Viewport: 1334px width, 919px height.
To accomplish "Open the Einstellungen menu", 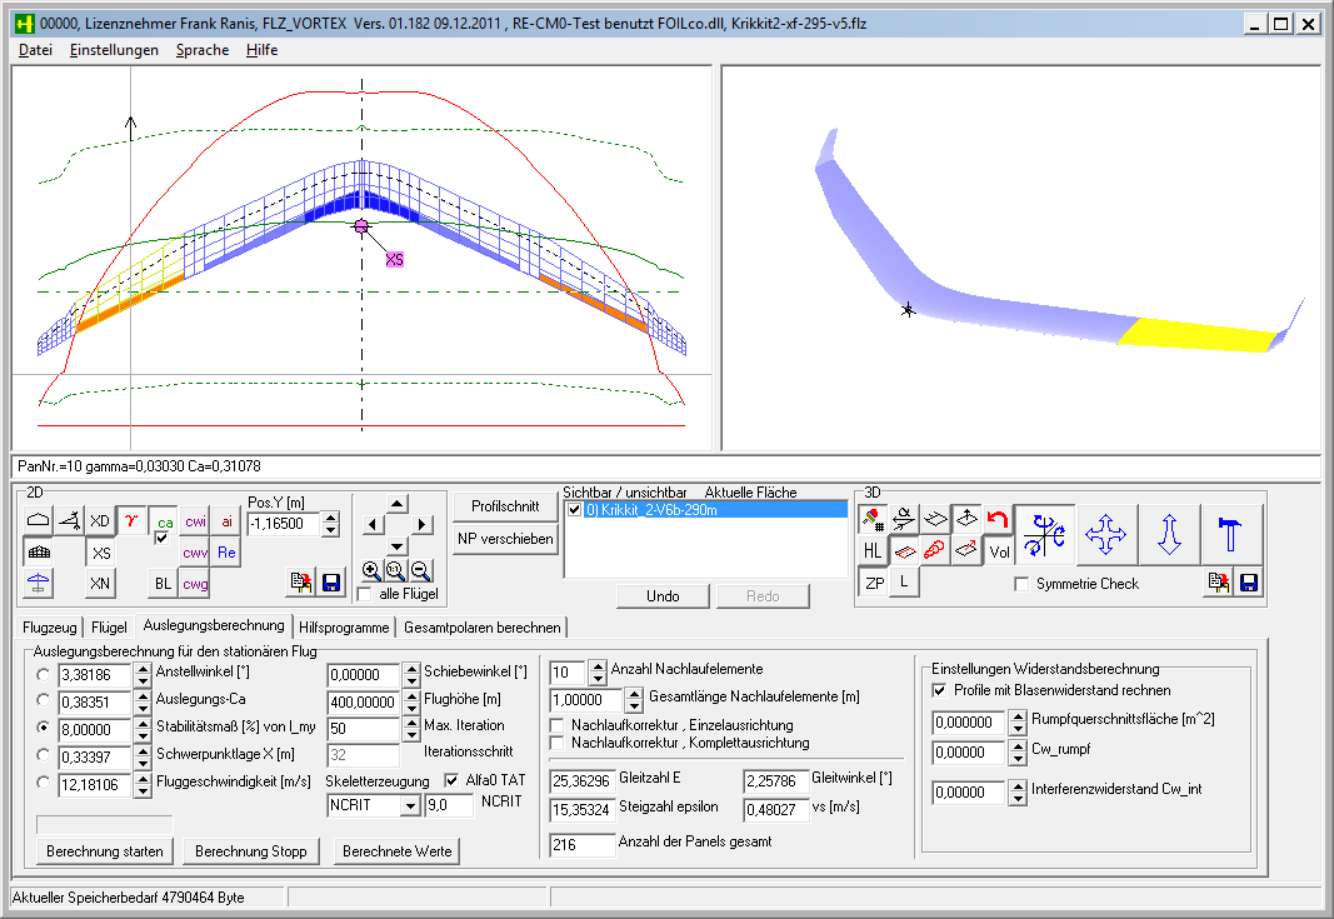I will tap(114, 50).
